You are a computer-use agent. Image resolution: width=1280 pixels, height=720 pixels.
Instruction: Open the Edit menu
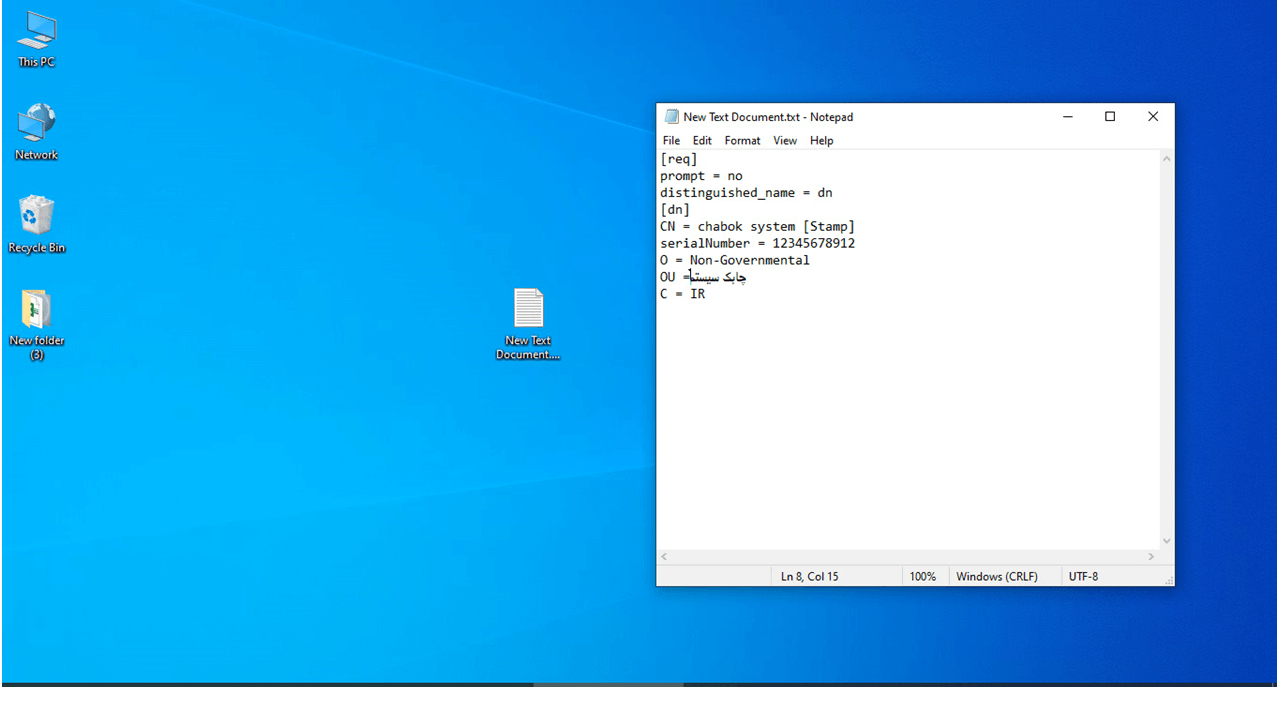point(702,141)
